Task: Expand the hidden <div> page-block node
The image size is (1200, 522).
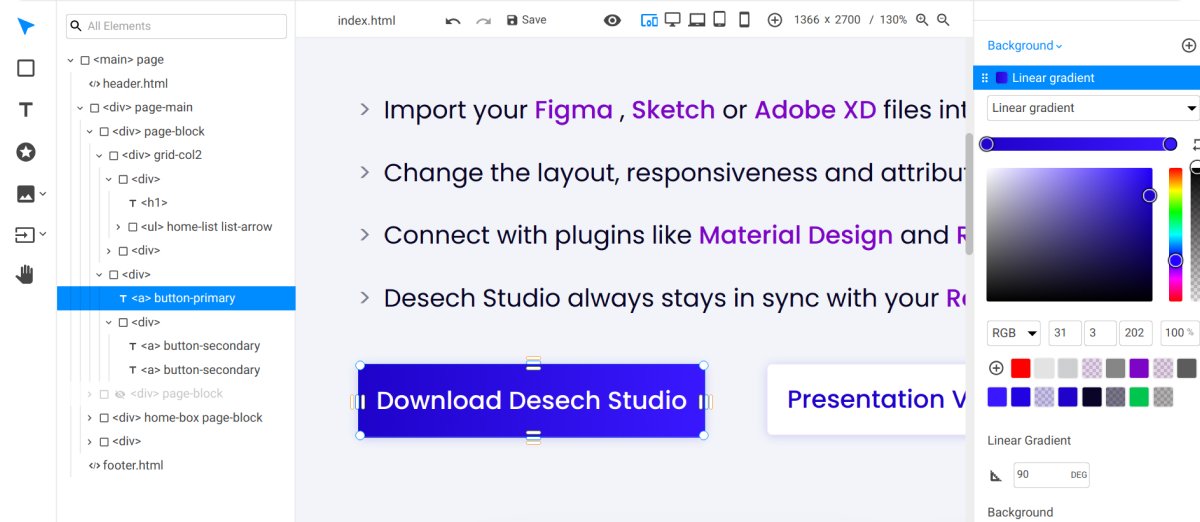Action: [90, 394]
